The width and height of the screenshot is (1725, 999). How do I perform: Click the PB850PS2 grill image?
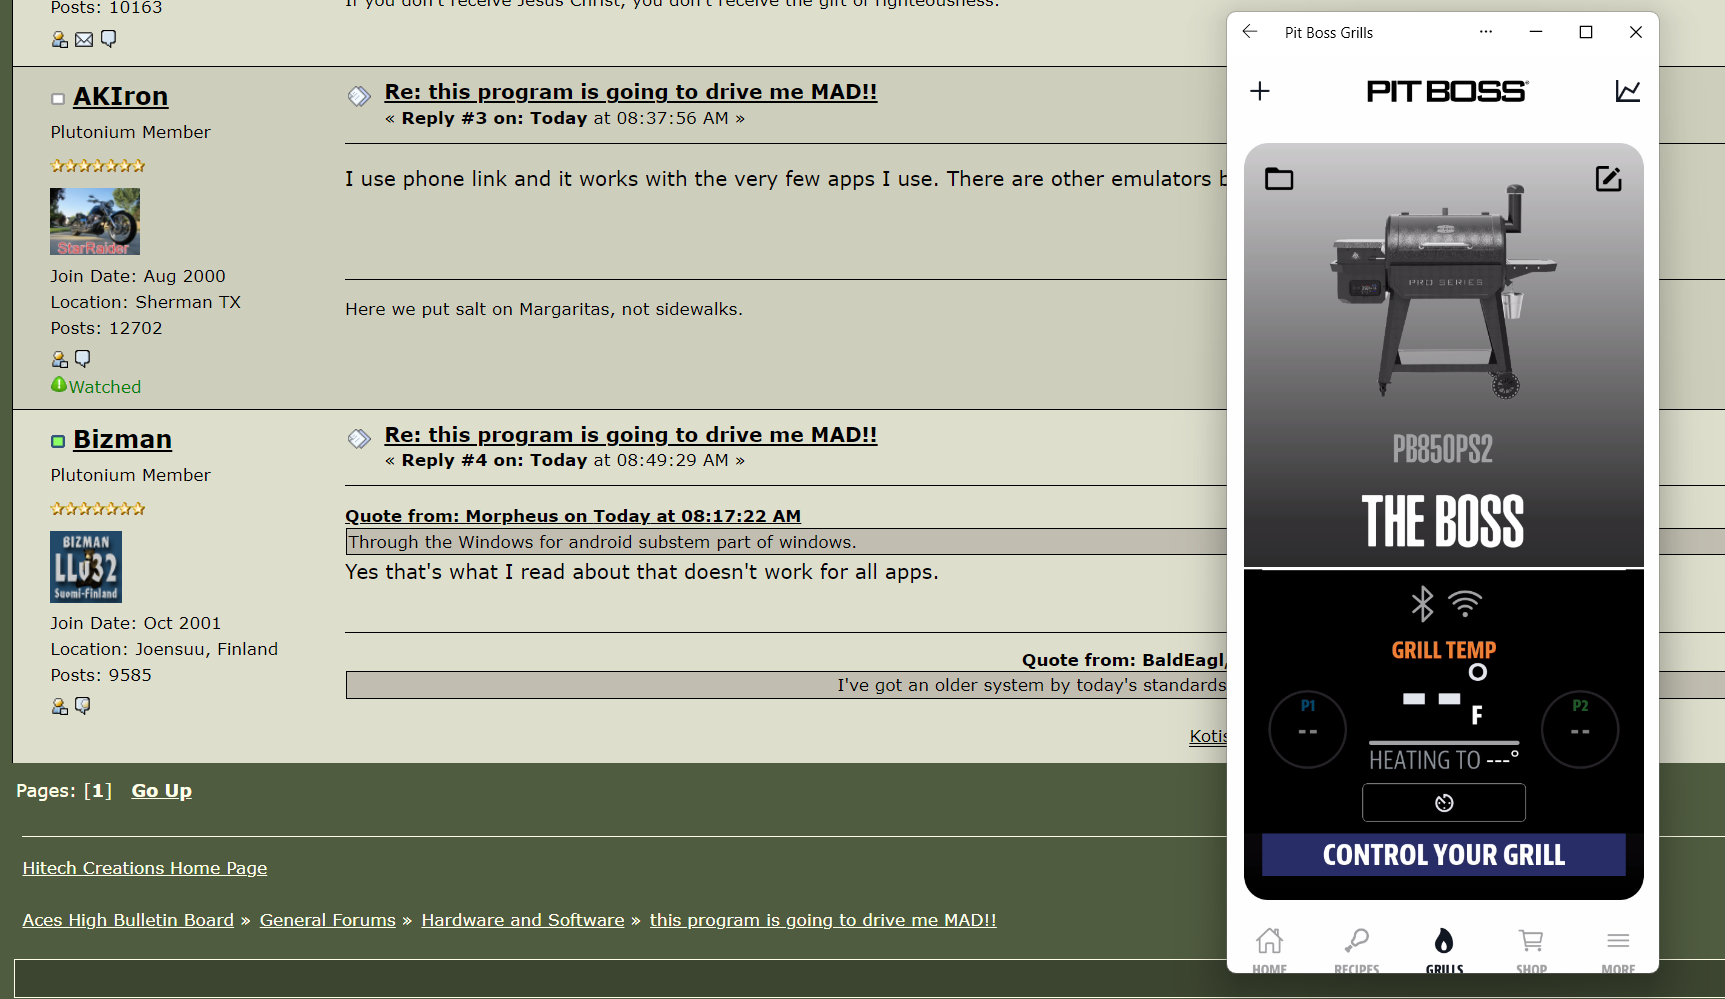tap(1444, 292)
